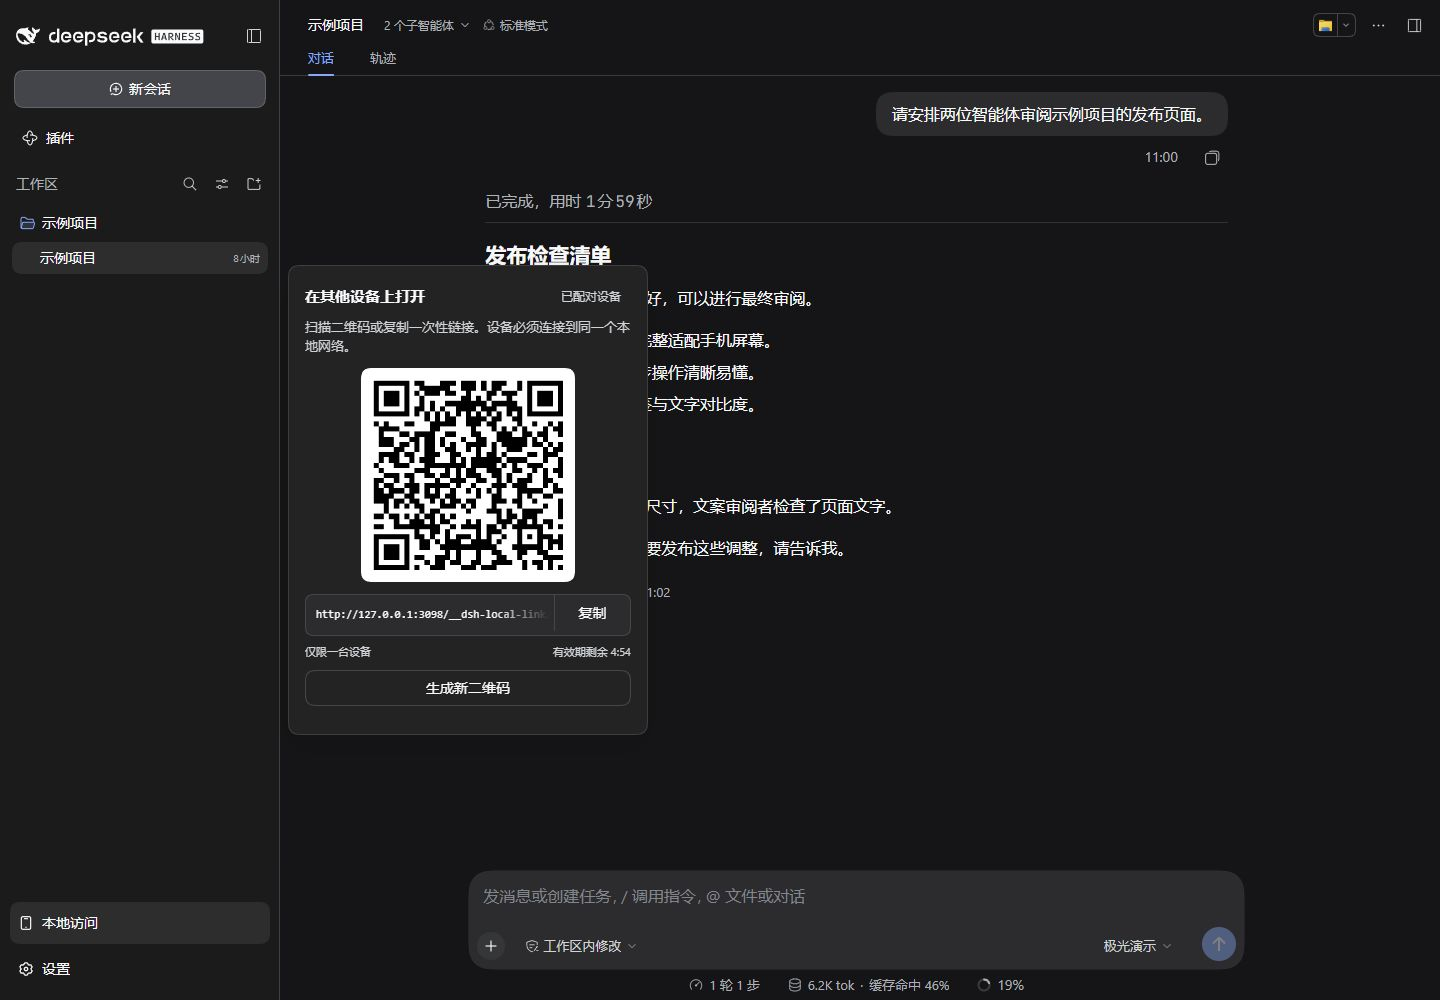Click the 已配对设备 link
Viewport: 1440px width, 1000px height.
pos(591,297)
